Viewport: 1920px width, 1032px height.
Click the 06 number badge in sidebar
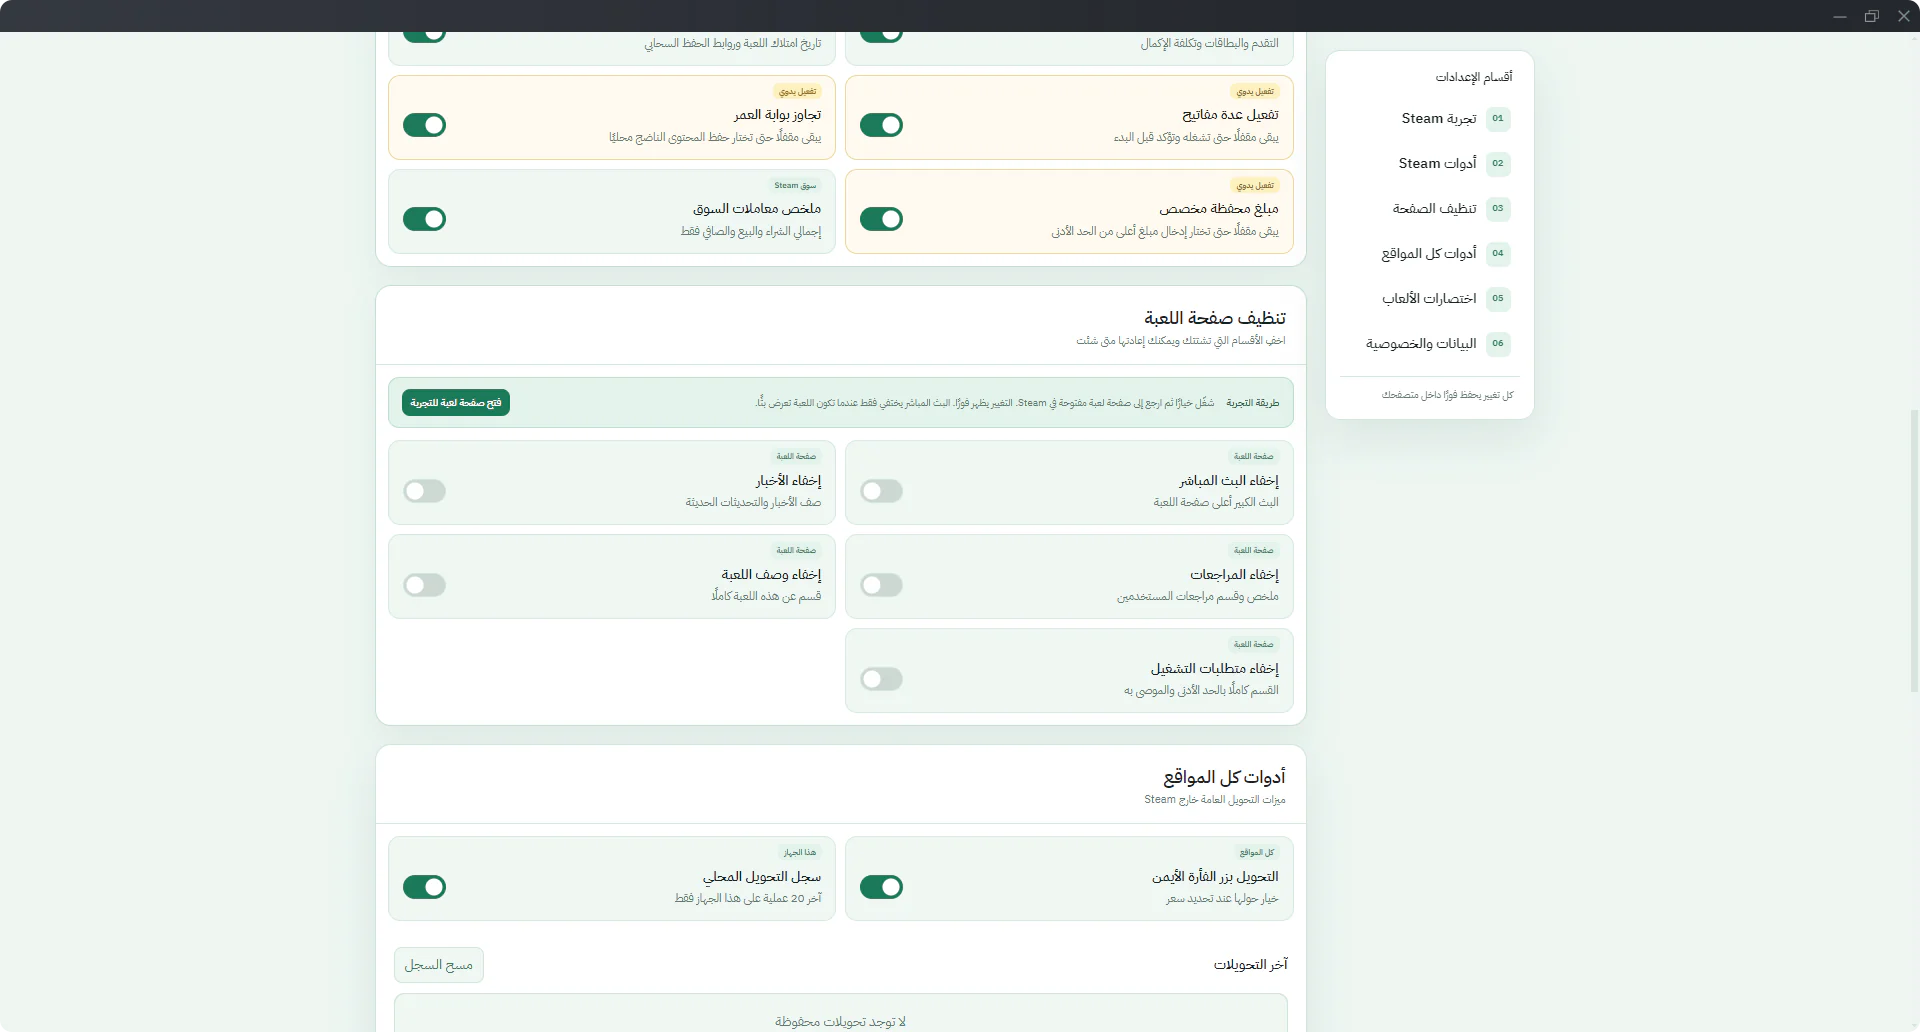(1497, 343)
